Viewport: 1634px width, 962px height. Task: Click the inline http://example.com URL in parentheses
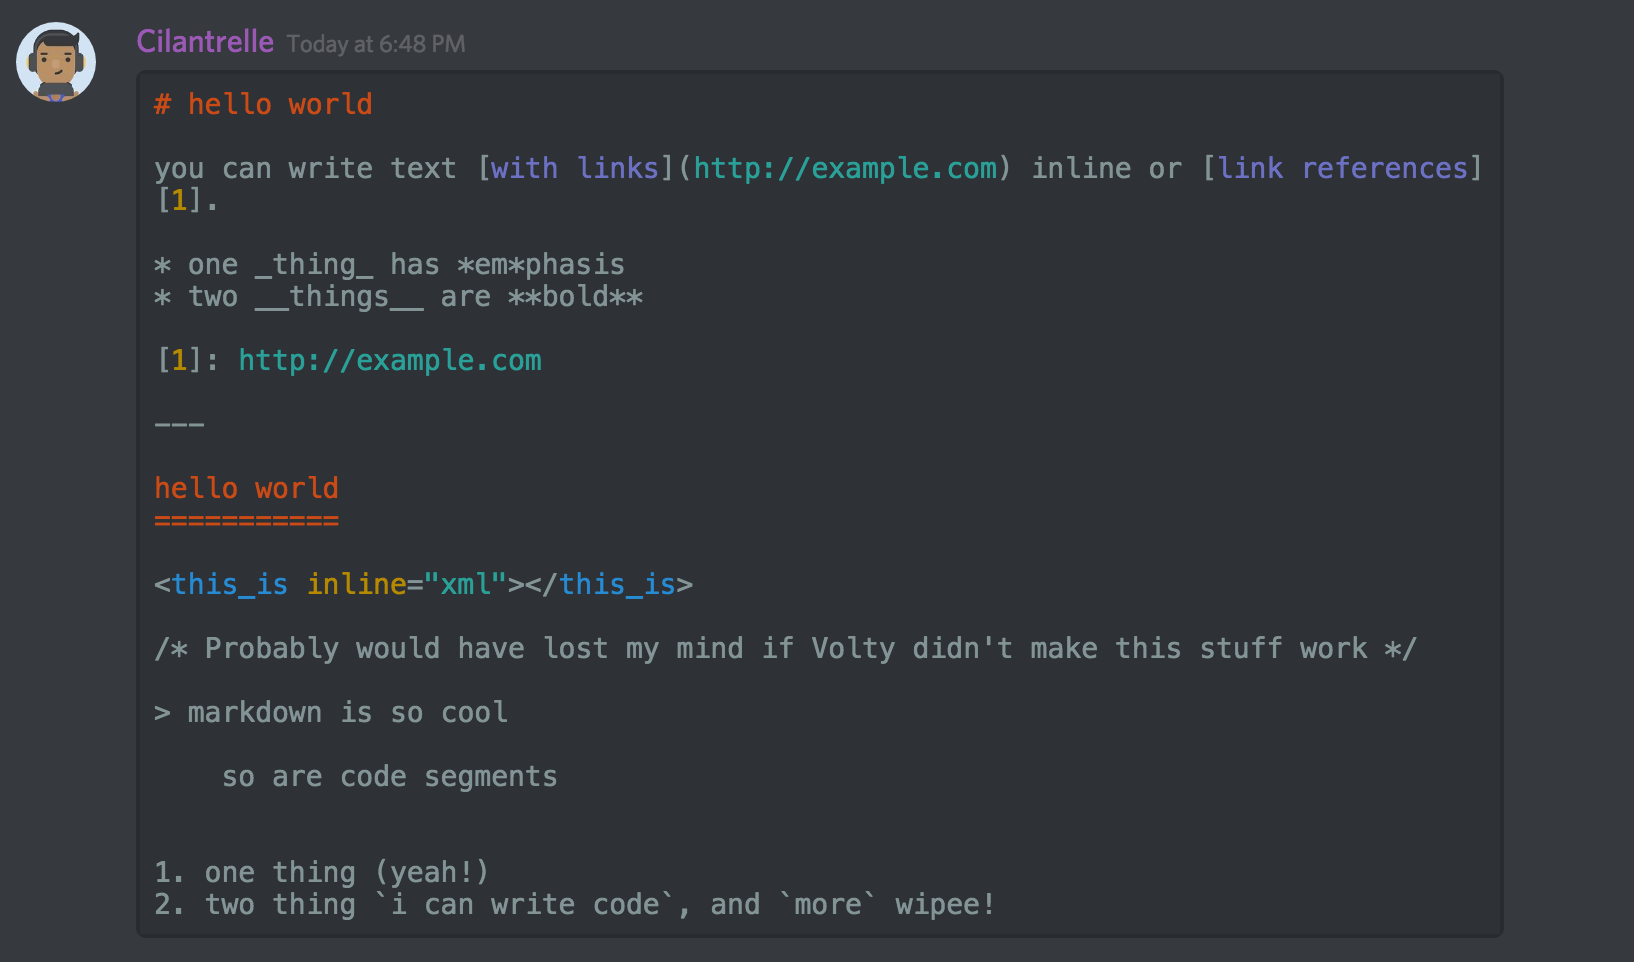click(845, 168)
